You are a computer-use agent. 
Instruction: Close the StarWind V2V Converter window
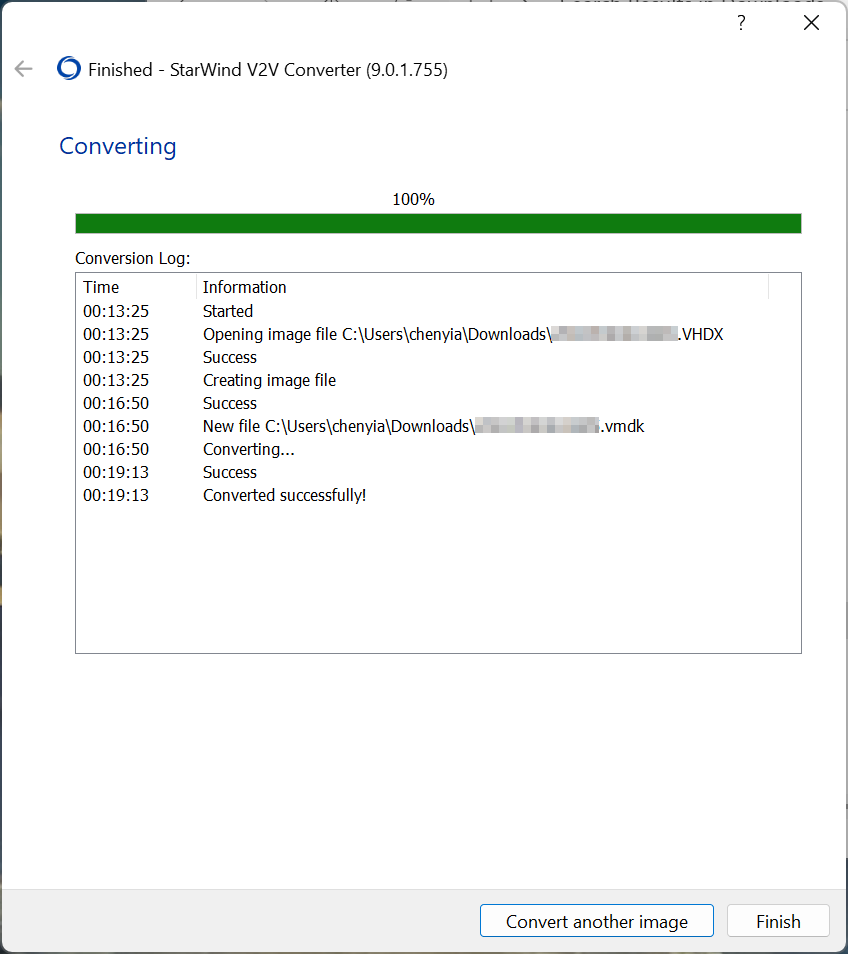tap(811, 23)
